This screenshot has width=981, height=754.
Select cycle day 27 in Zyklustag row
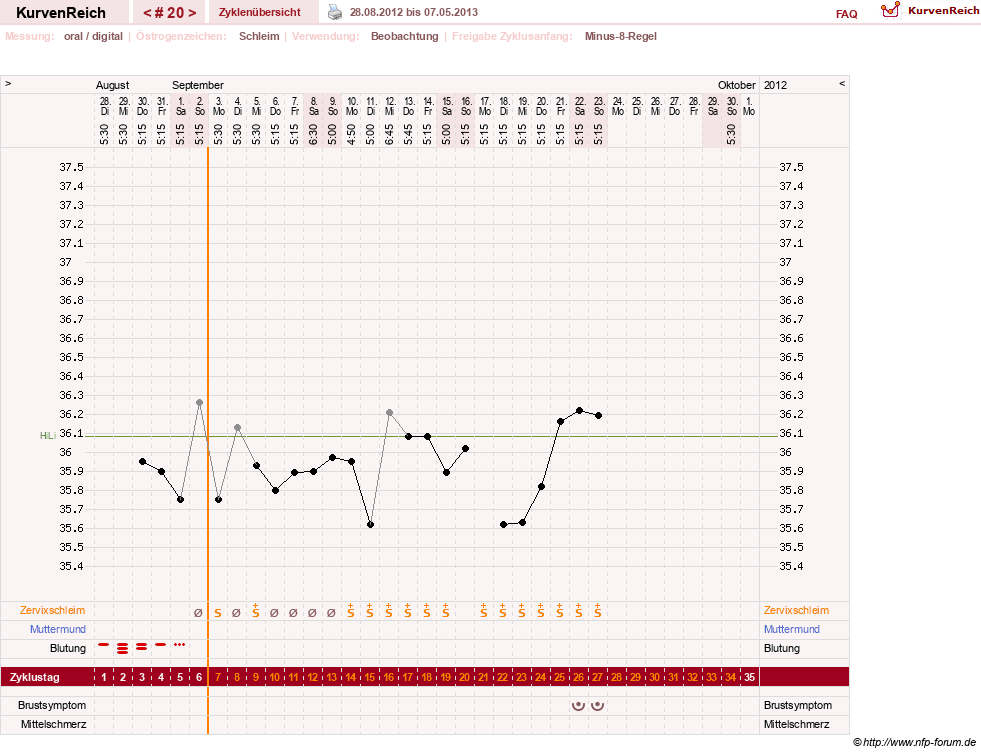[x=597, y=677]
